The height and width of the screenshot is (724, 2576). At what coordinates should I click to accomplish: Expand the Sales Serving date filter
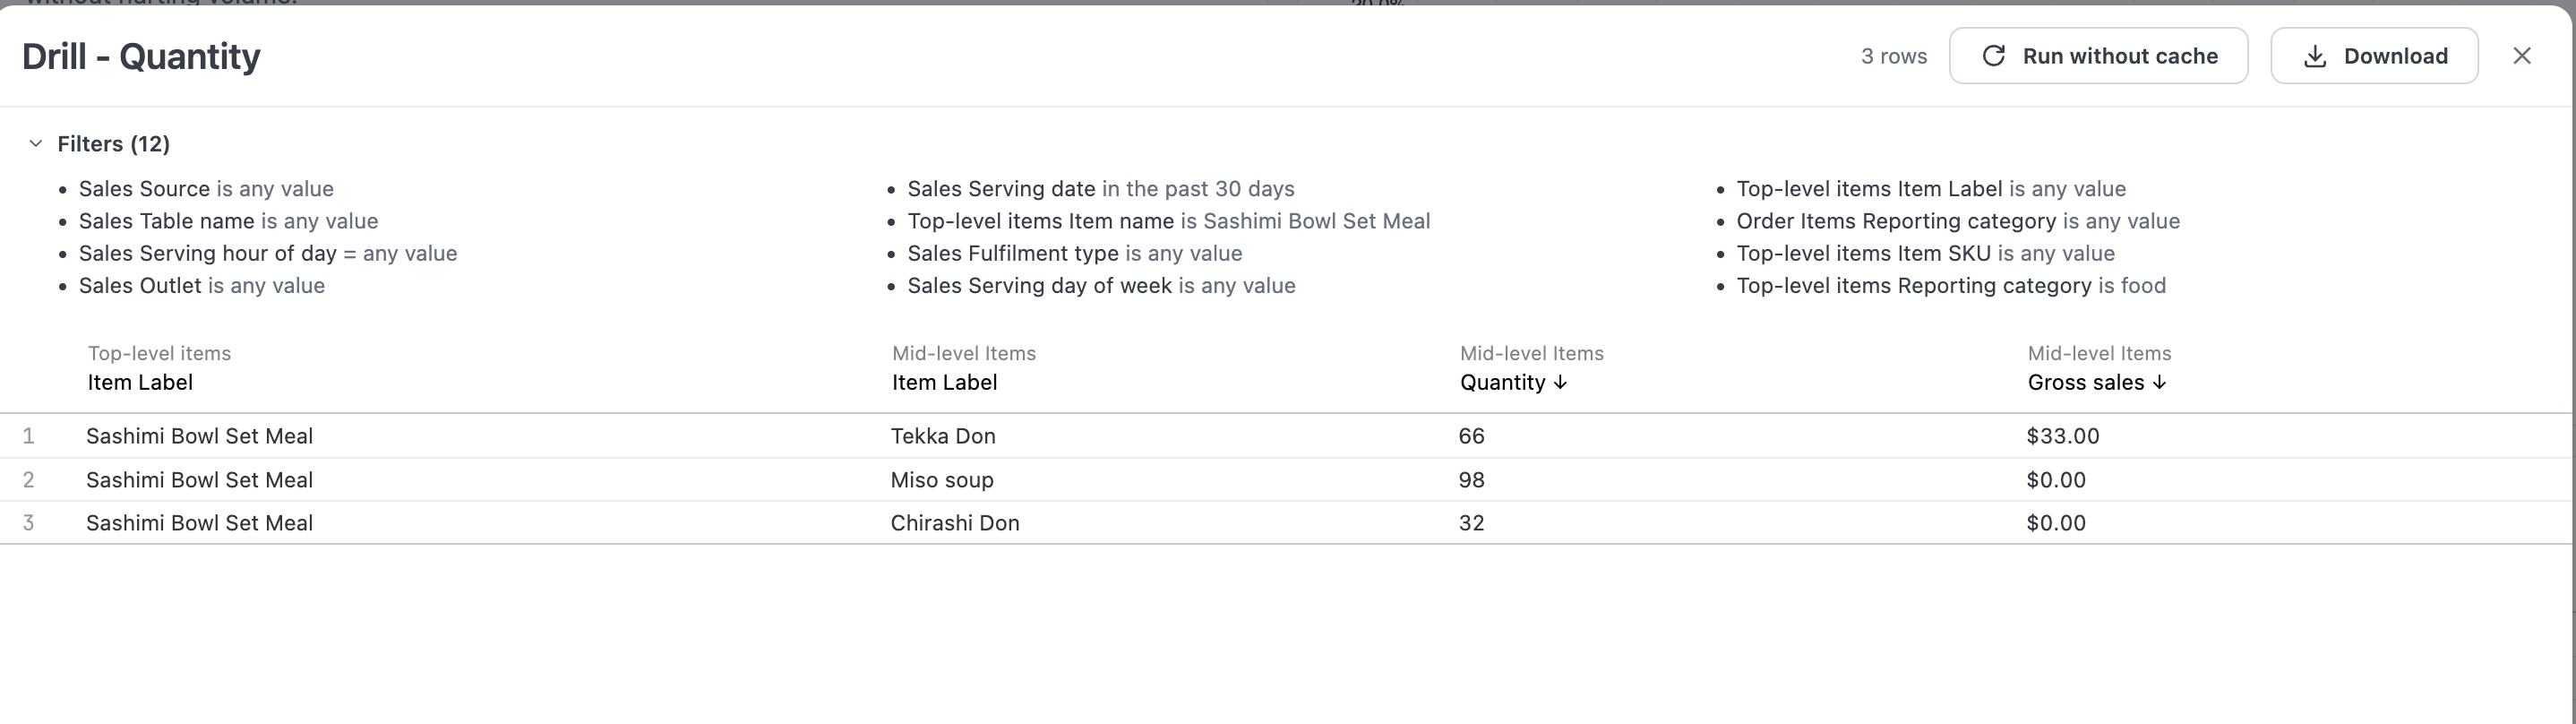1100,188
